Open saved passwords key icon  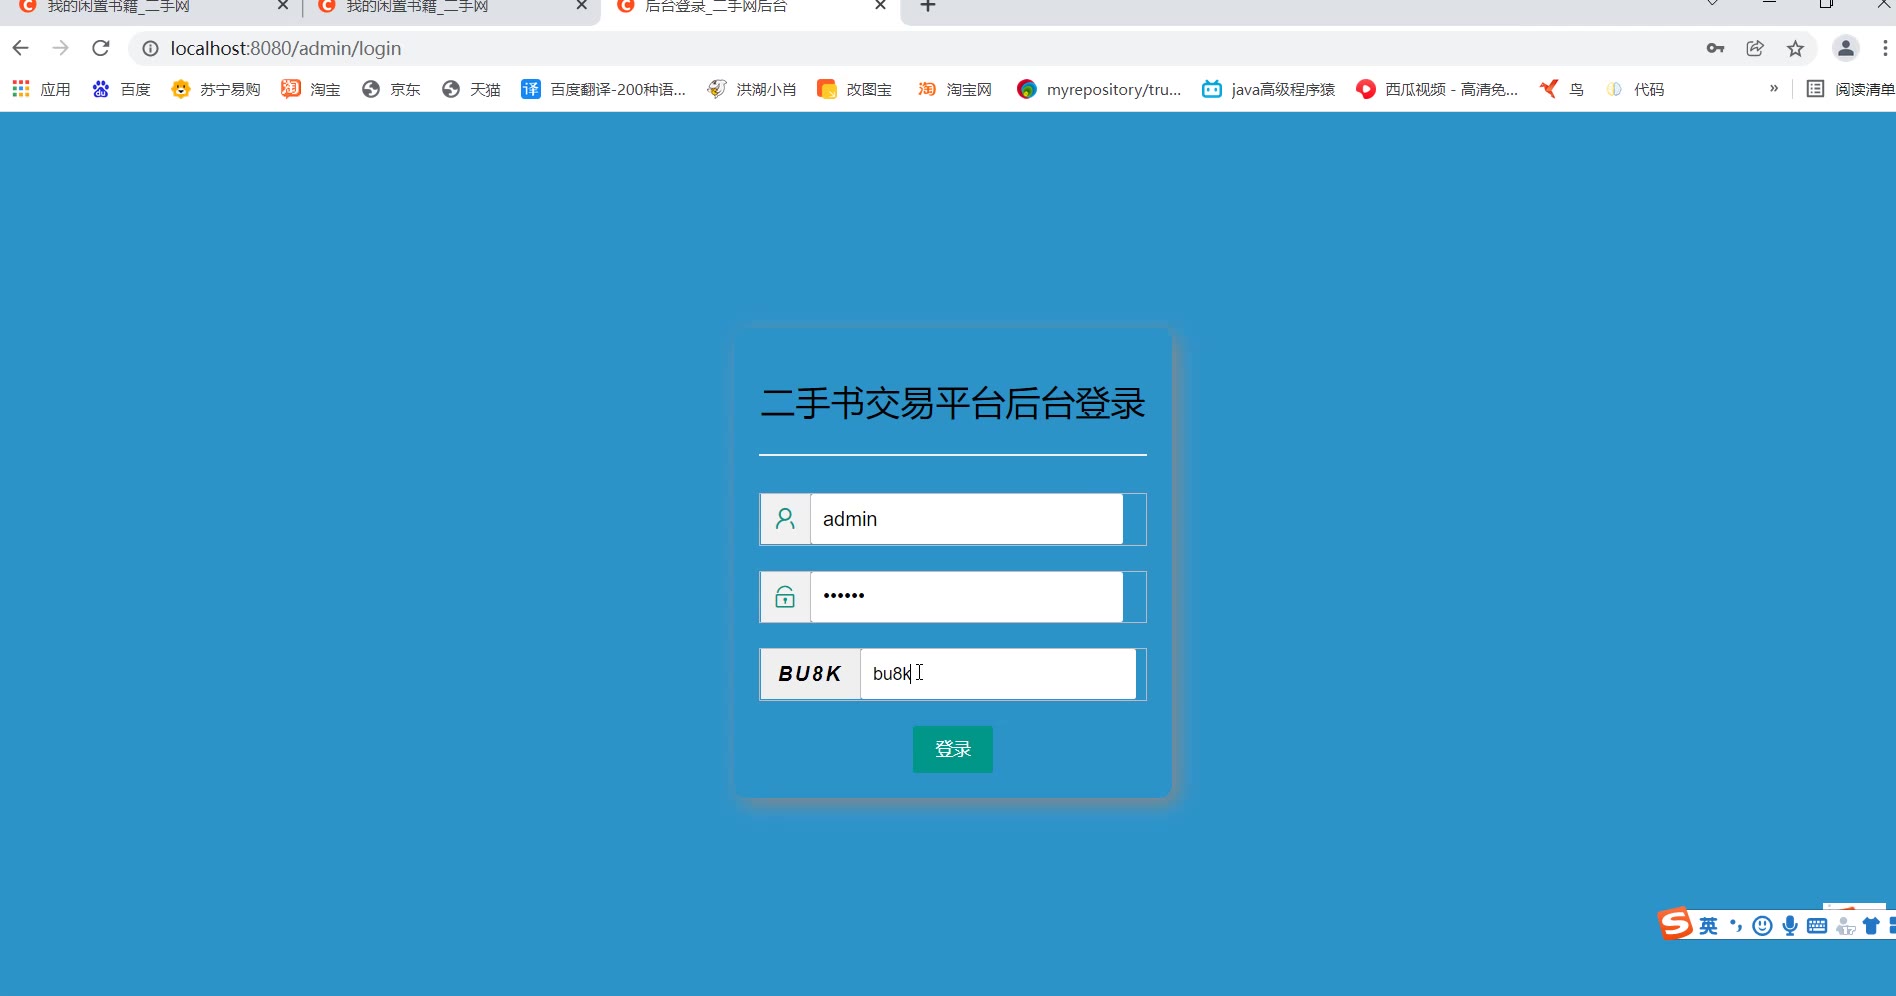[1715, 48]
